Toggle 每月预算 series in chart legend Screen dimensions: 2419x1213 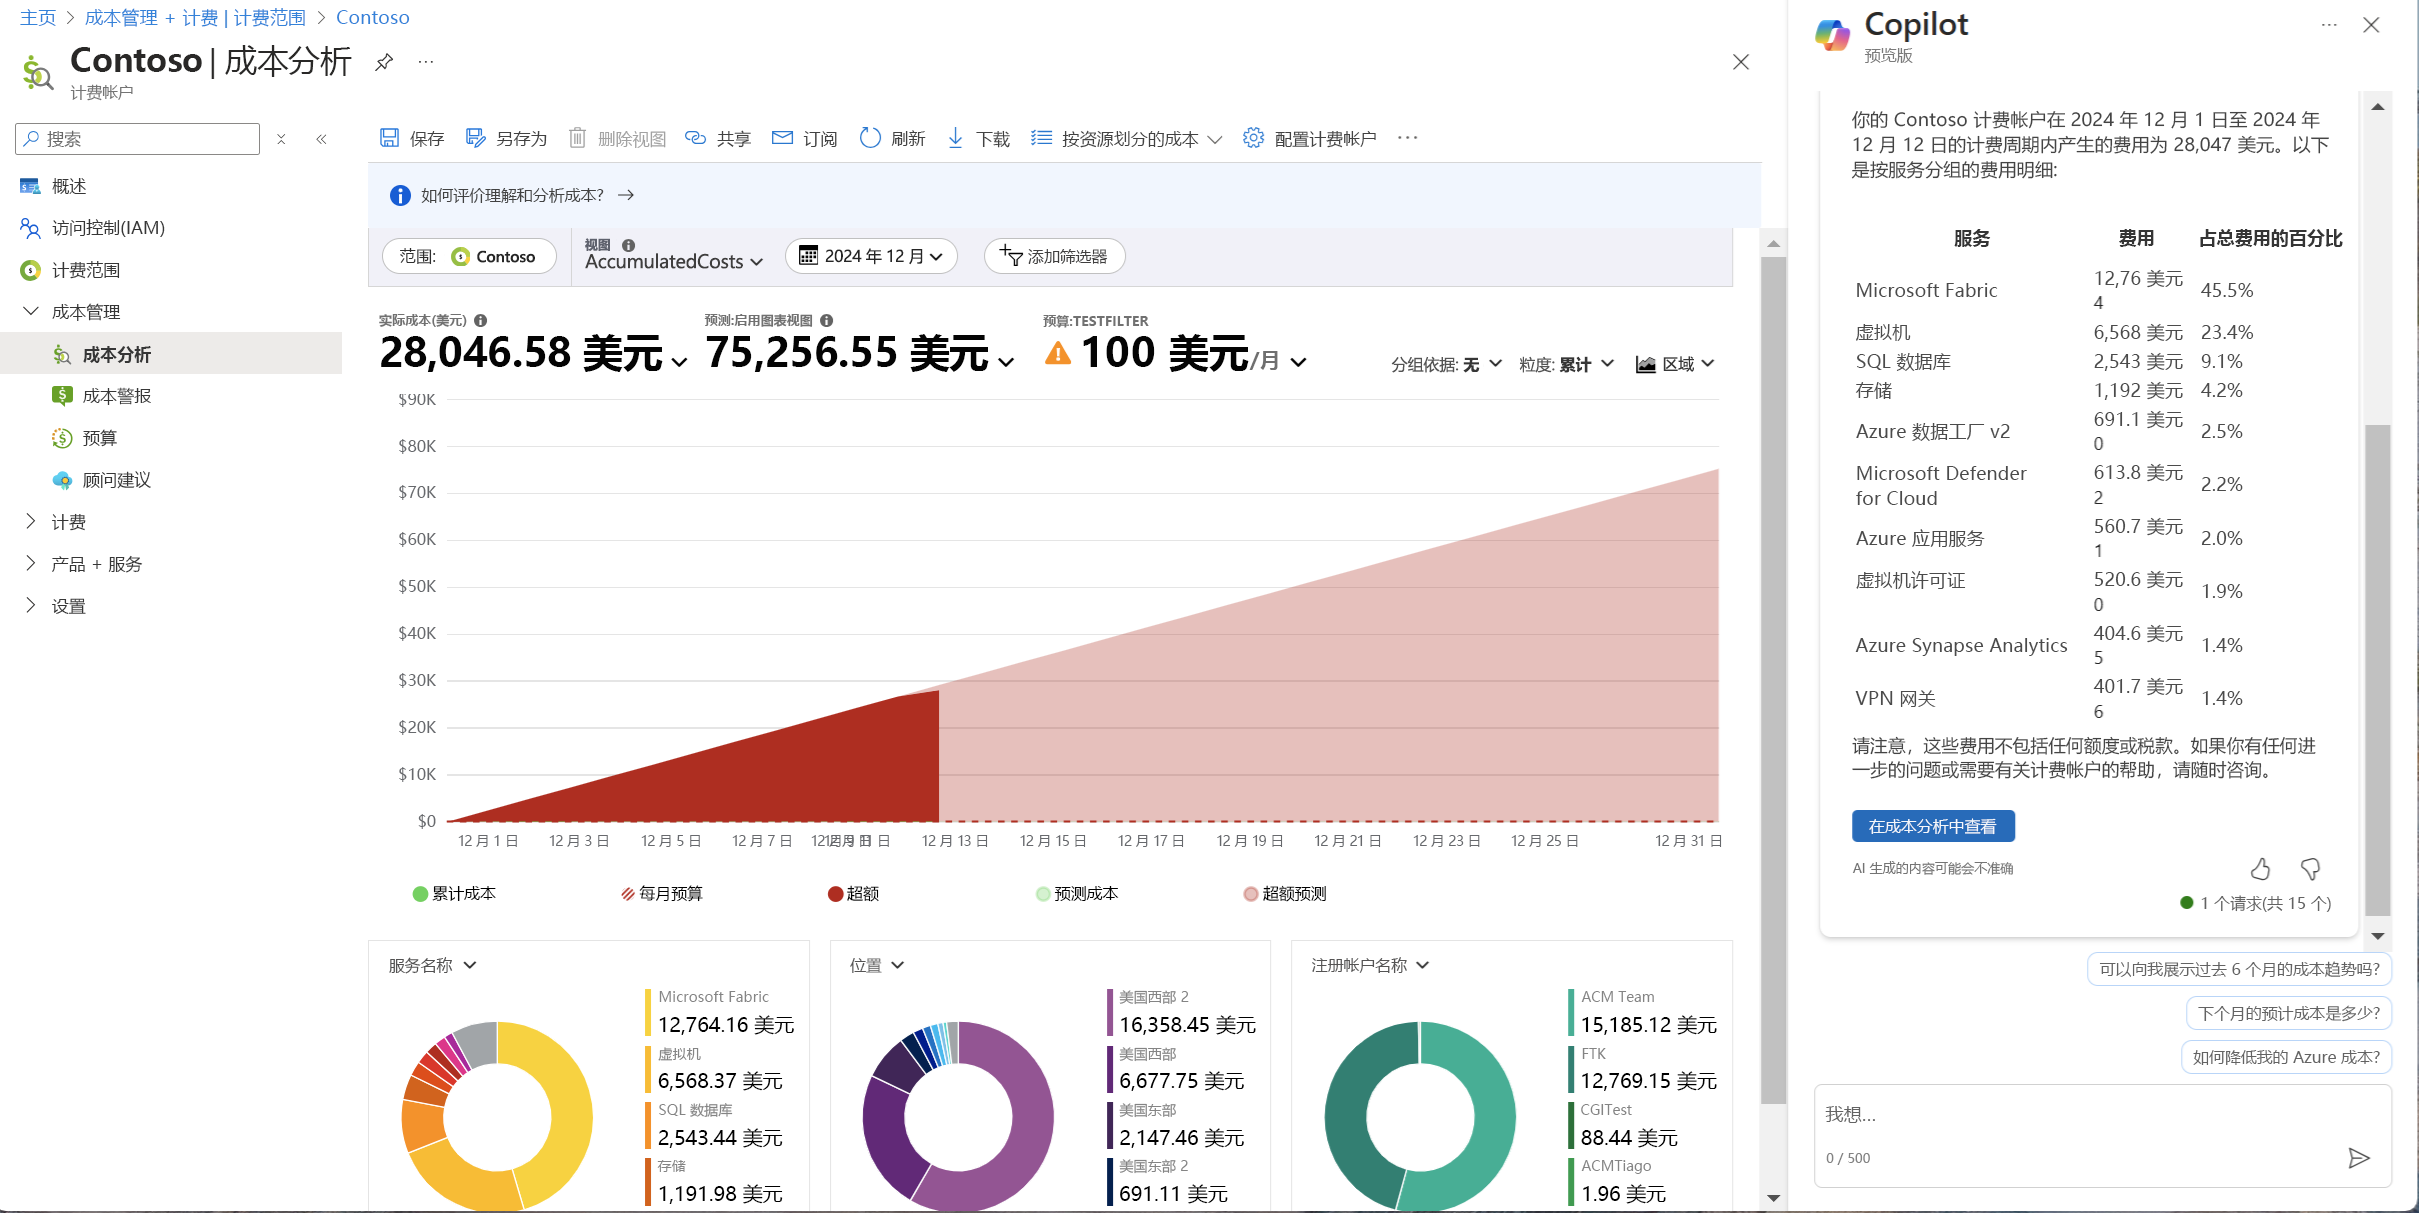point(662,893)
